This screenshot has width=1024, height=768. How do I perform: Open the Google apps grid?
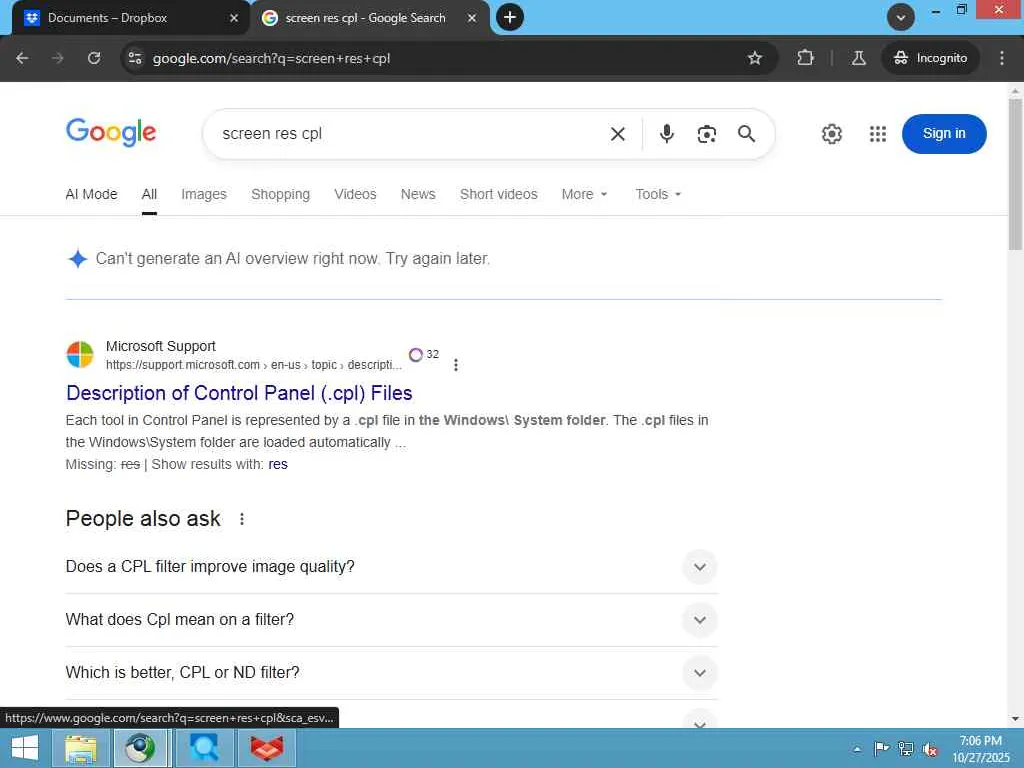click(878, 134)
